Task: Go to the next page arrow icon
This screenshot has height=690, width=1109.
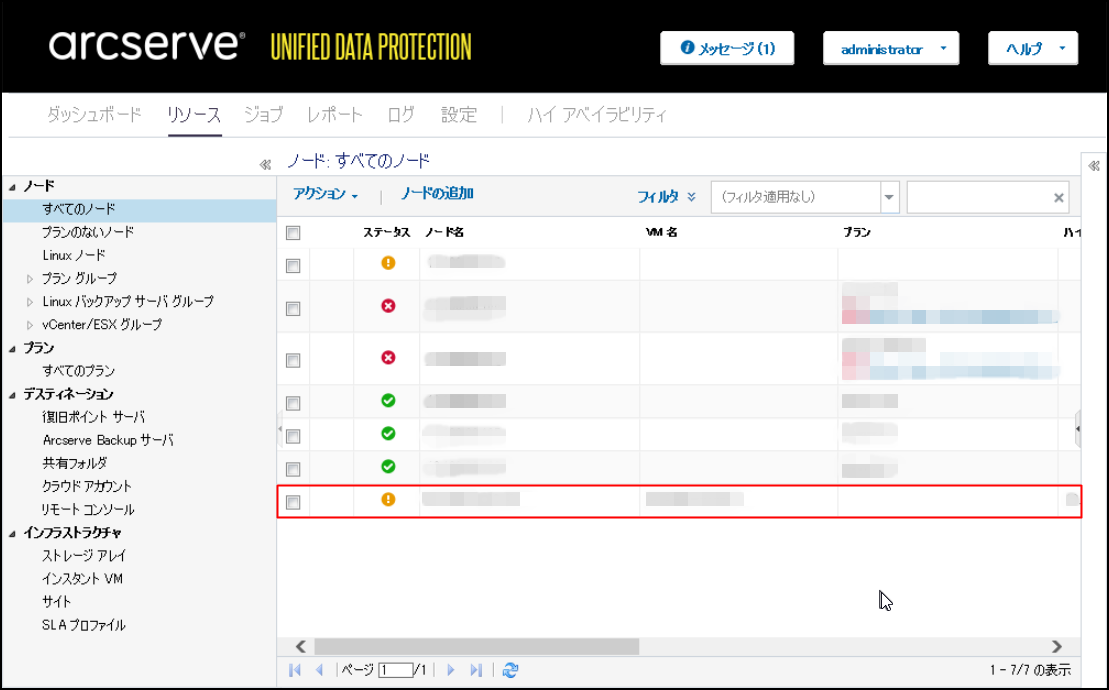Action: pyautogui.click(x=451, y=670)
